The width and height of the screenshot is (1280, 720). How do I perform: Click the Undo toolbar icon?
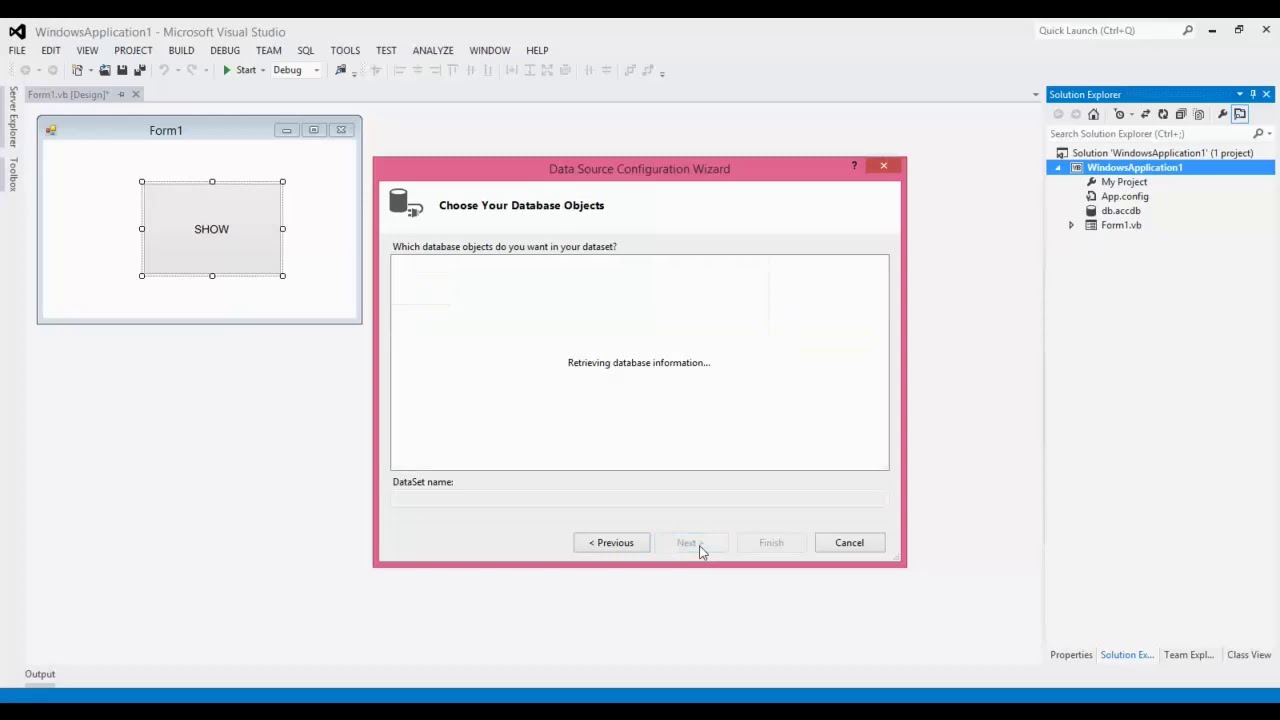163,70
